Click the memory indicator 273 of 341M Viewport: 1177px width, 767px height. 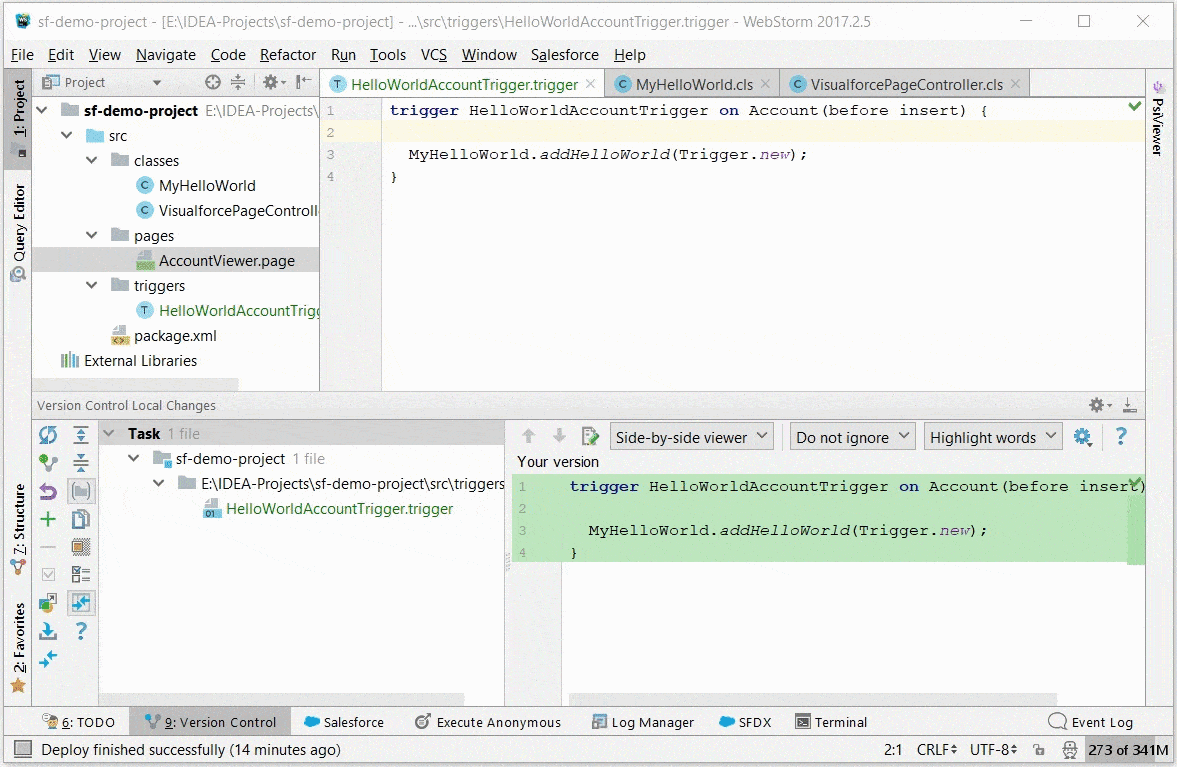[1127, 750]
